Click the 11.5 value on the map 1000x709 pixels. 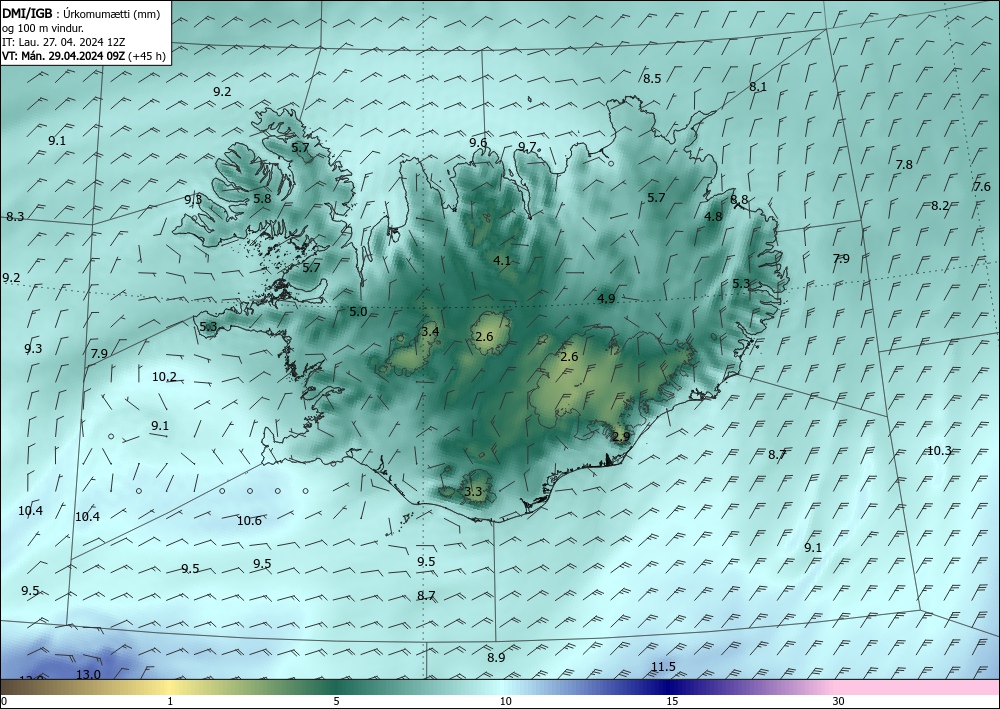(663, 667)
